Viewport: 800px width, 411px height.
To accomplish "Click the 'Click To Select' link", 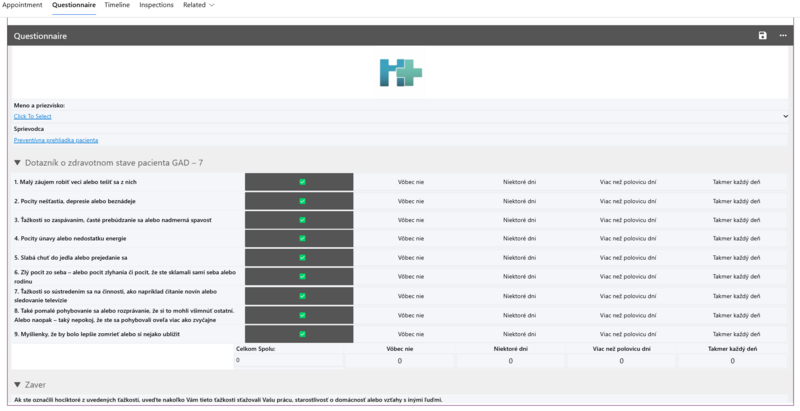I will (x=33, y=116).
